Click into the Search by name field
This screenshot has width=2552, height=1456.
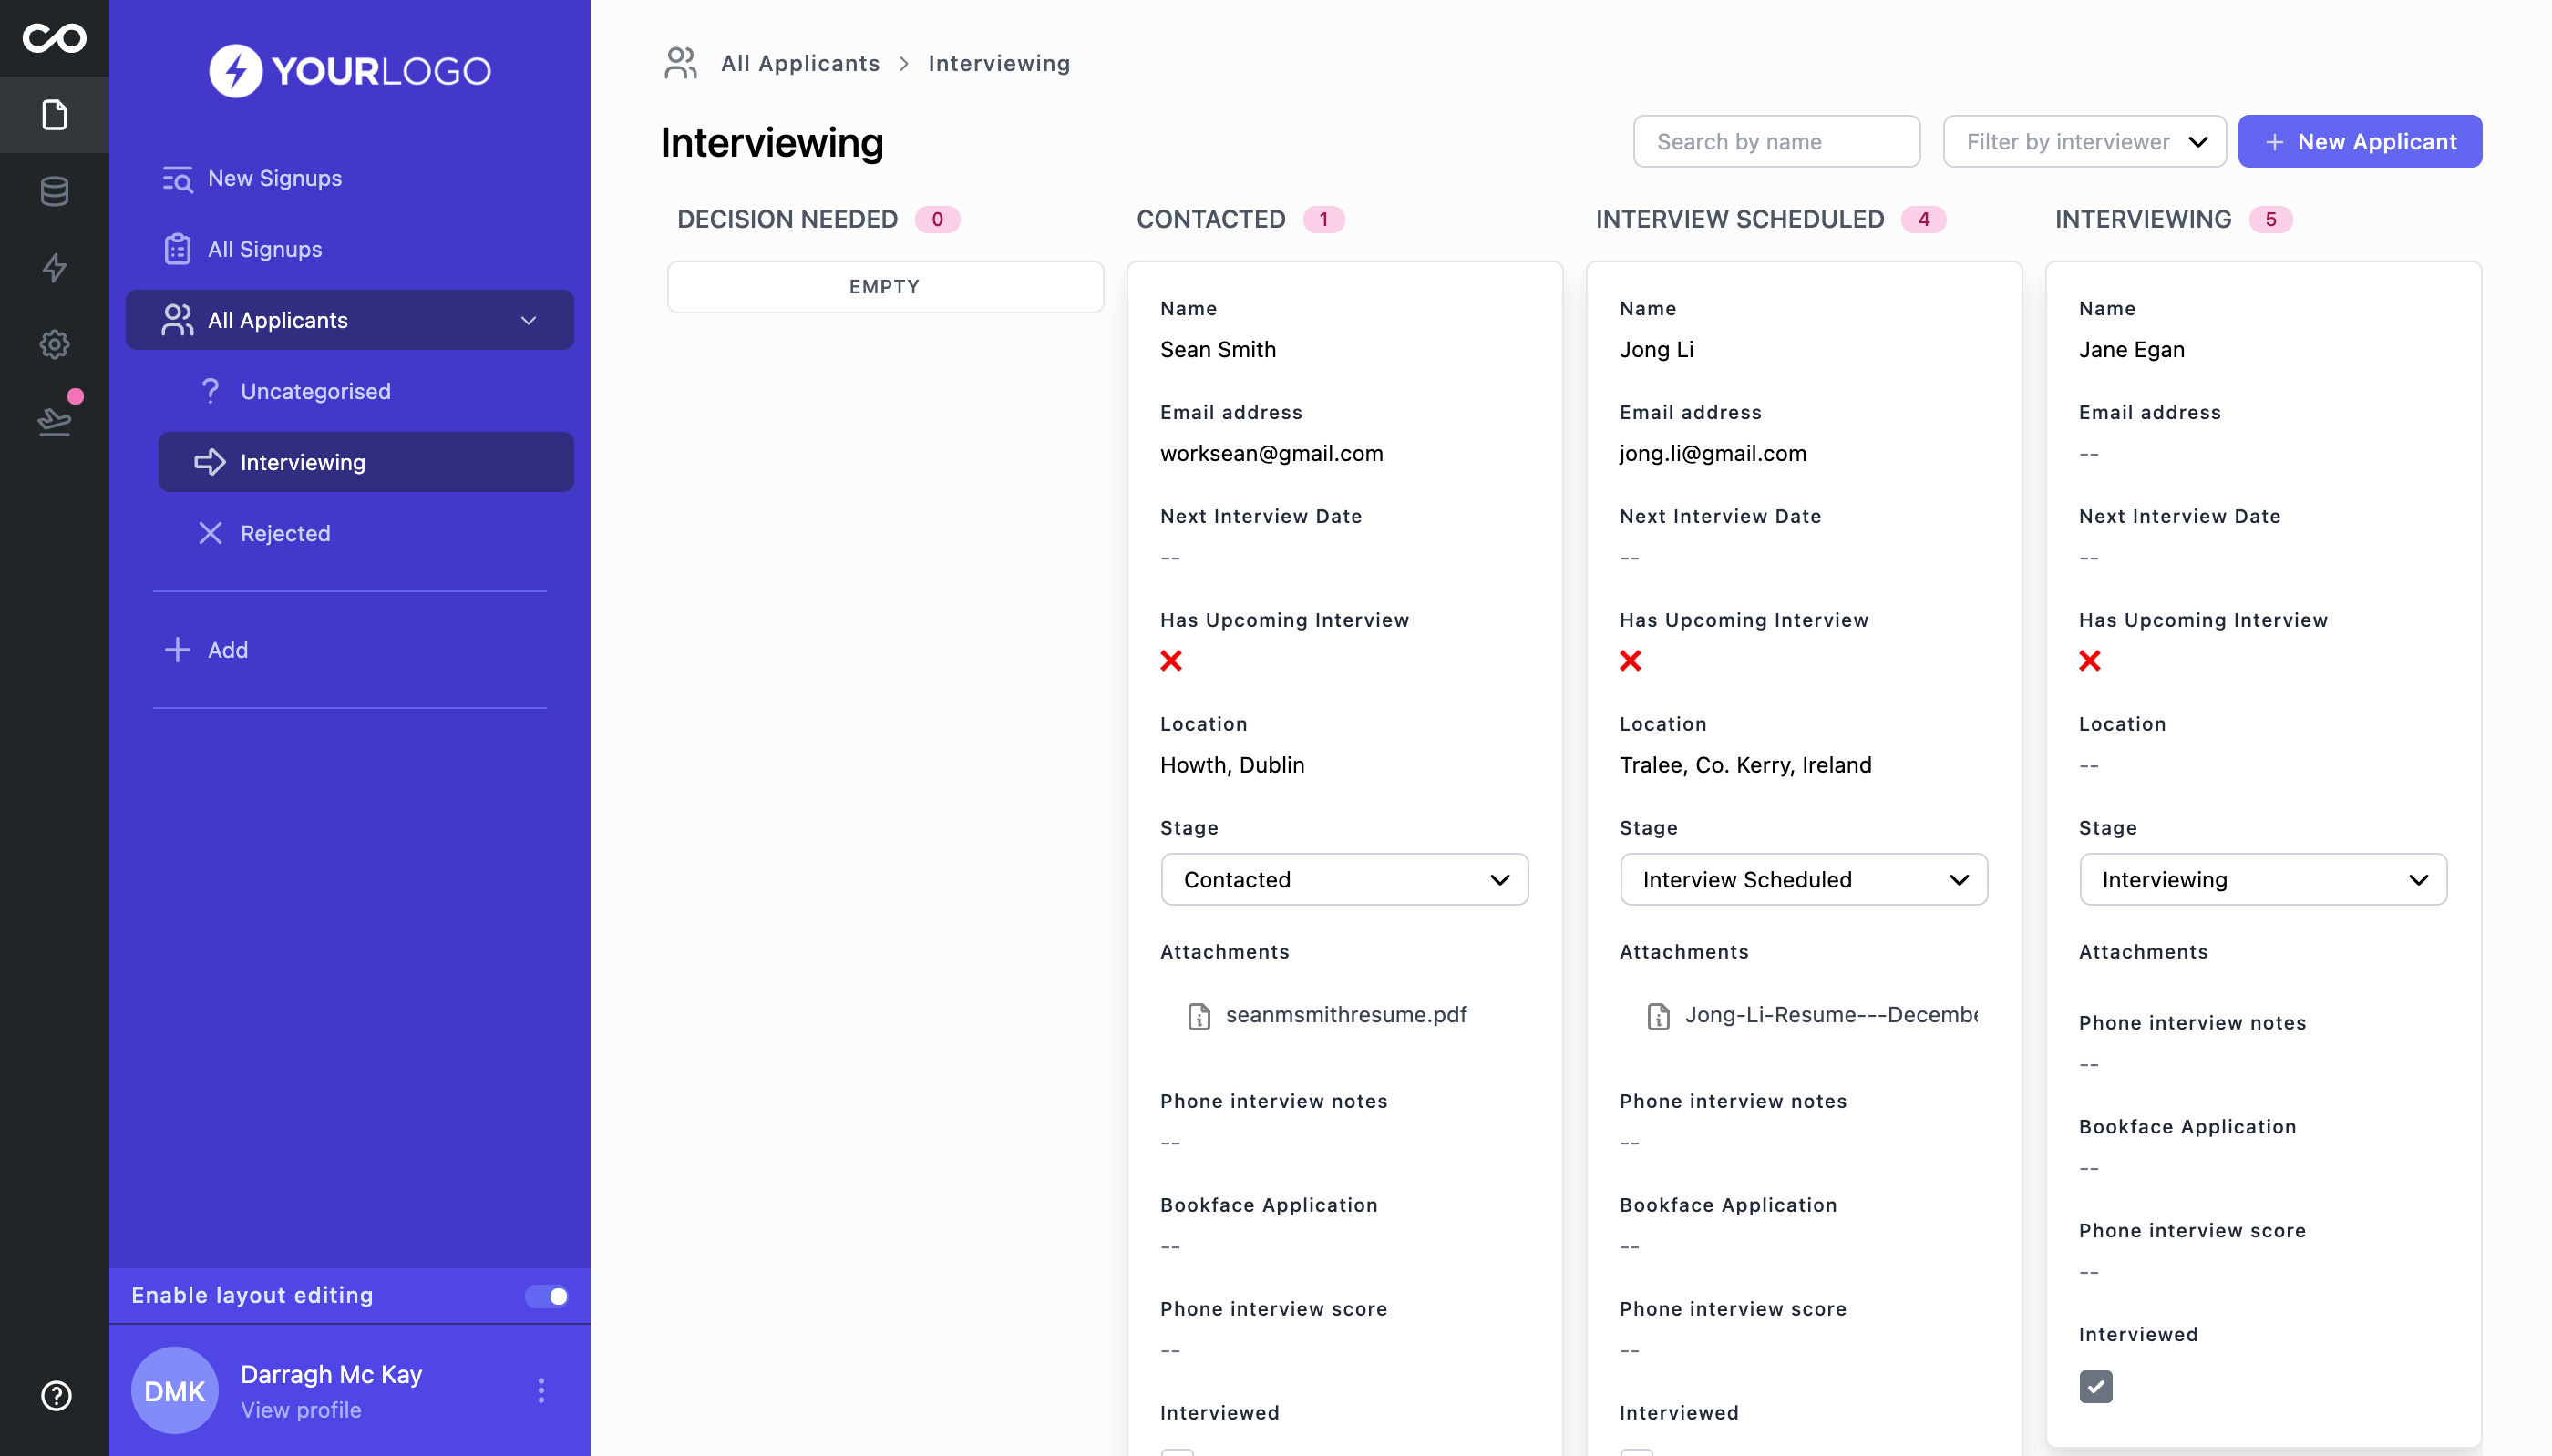[1776, 141]
